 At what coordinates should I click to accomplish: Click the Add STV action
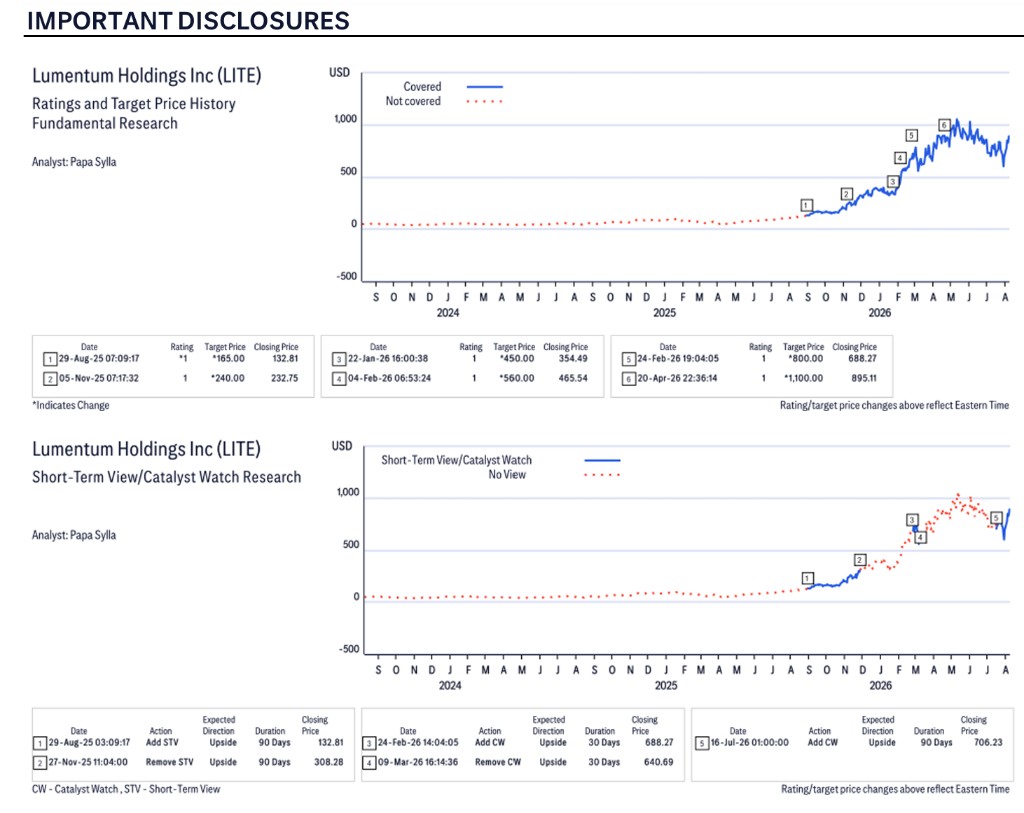tap(162, 742)
